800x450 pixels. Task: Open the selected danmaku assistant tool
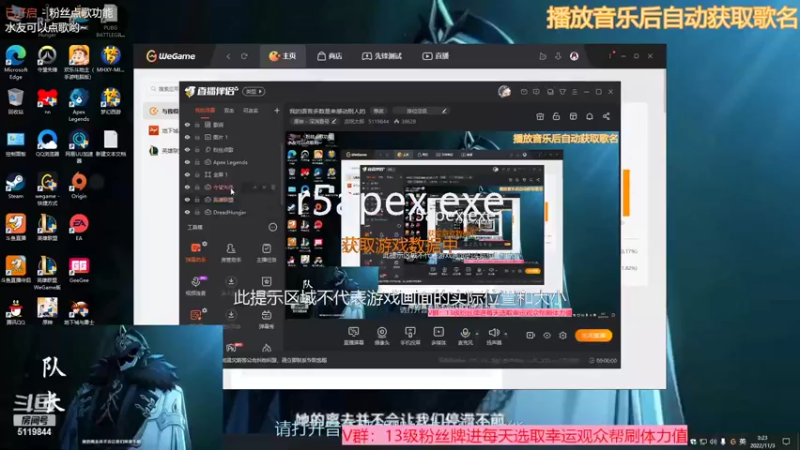(x=196, y=252)
